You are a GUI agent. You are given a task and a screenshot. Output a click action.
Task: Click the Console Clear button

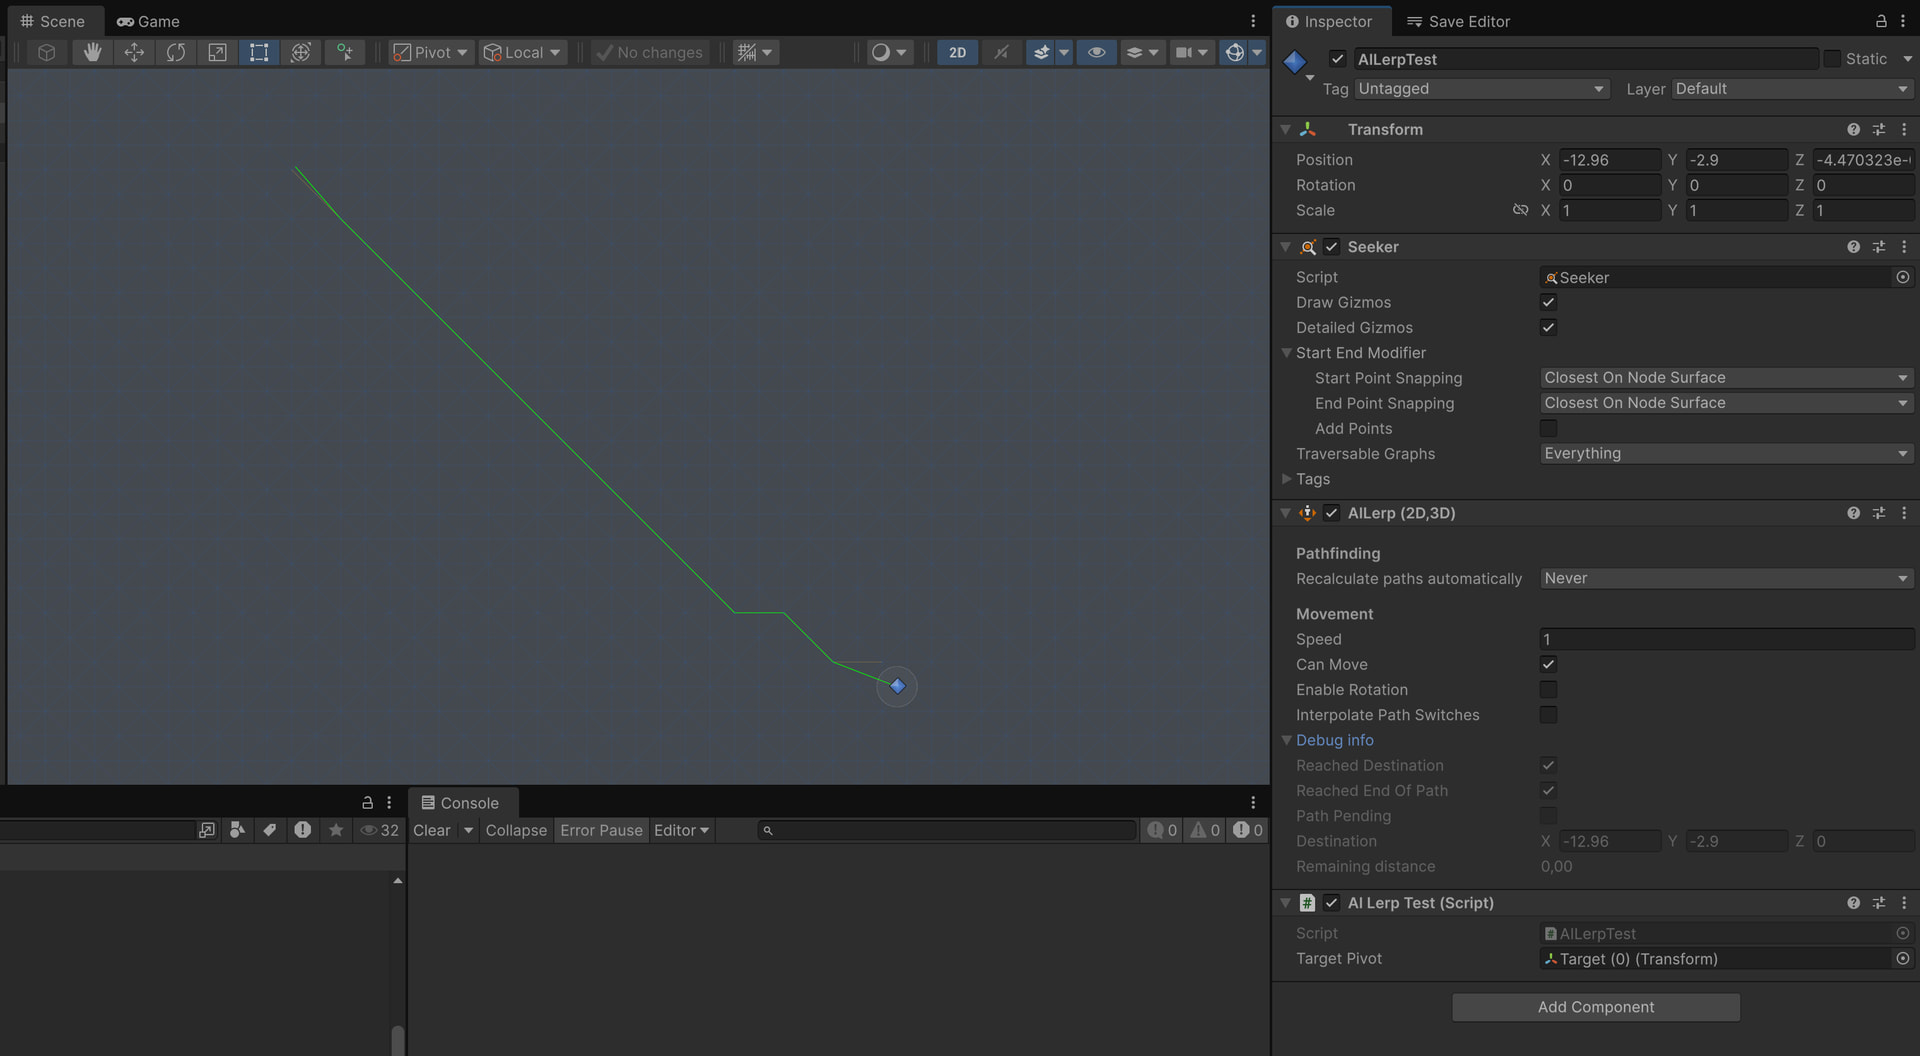[x=431, y=830]
